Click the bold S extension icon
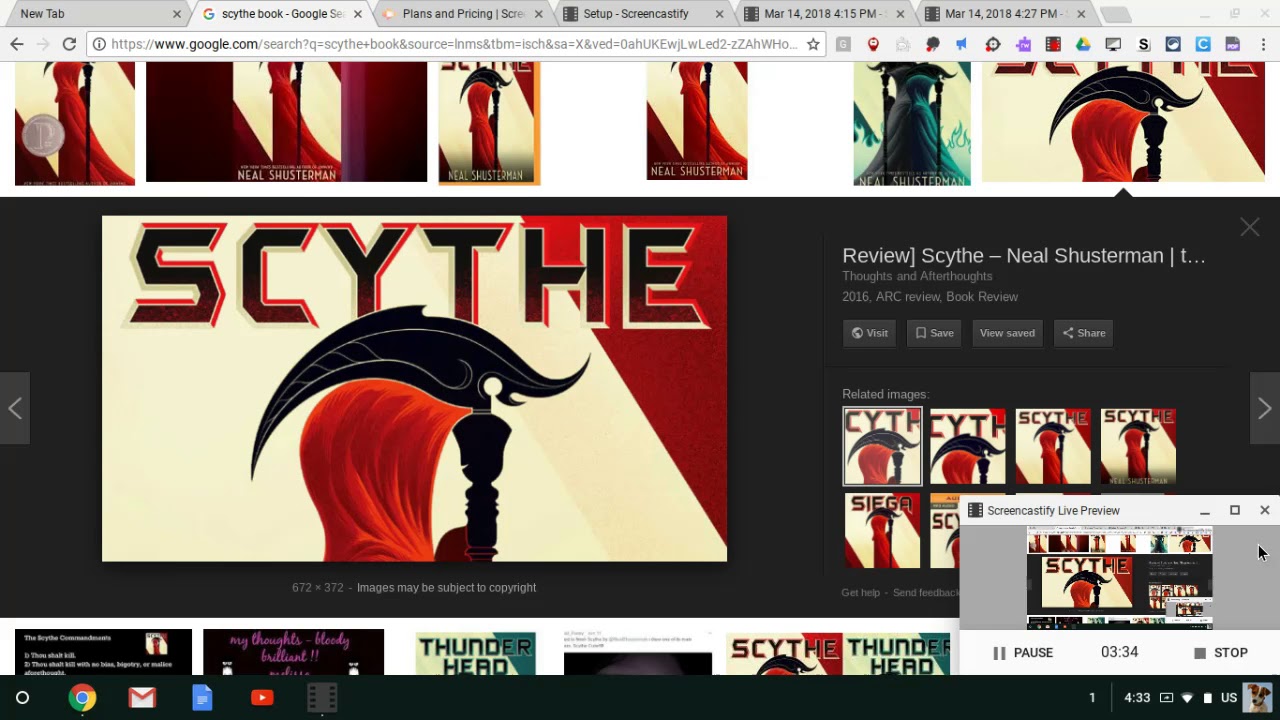The image size is (1280, 720). pos(1144,44)
